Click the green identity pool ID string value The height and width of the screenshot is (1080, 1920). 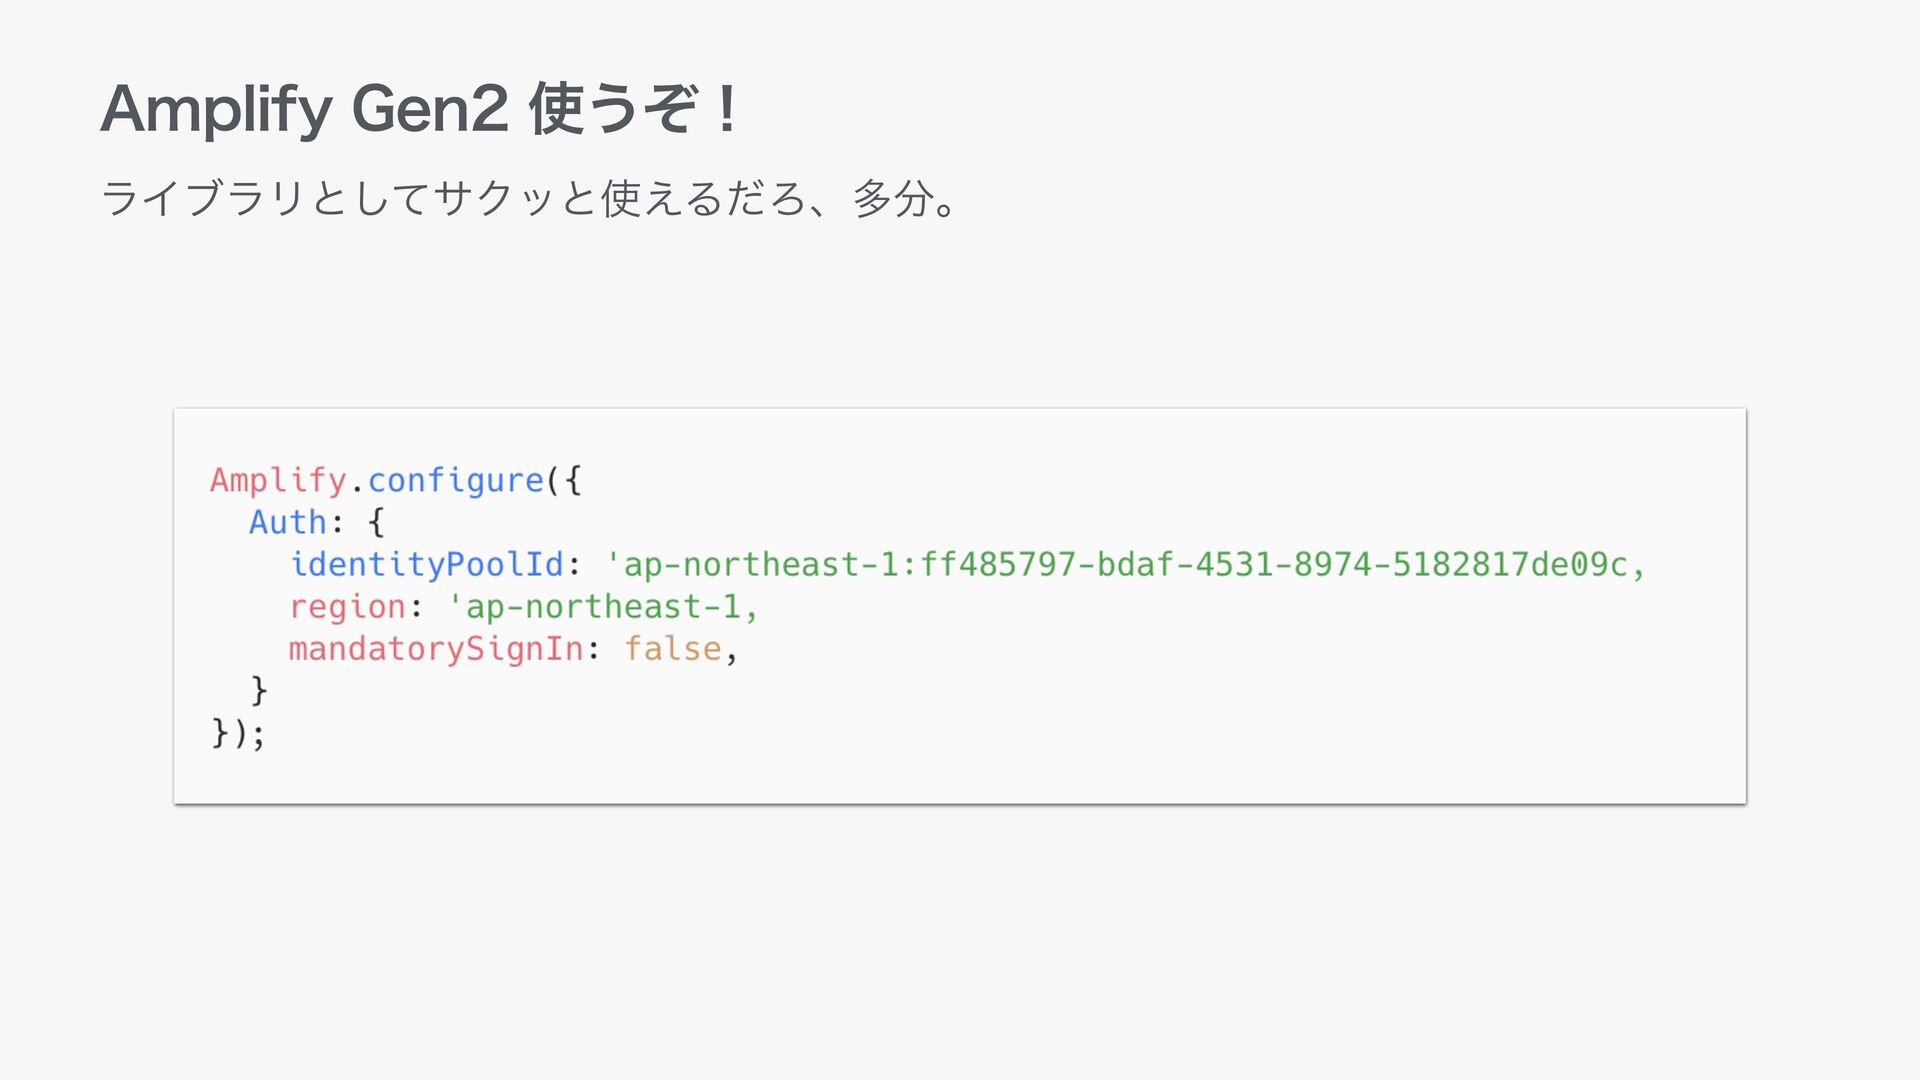click(x=1125, y=565)
